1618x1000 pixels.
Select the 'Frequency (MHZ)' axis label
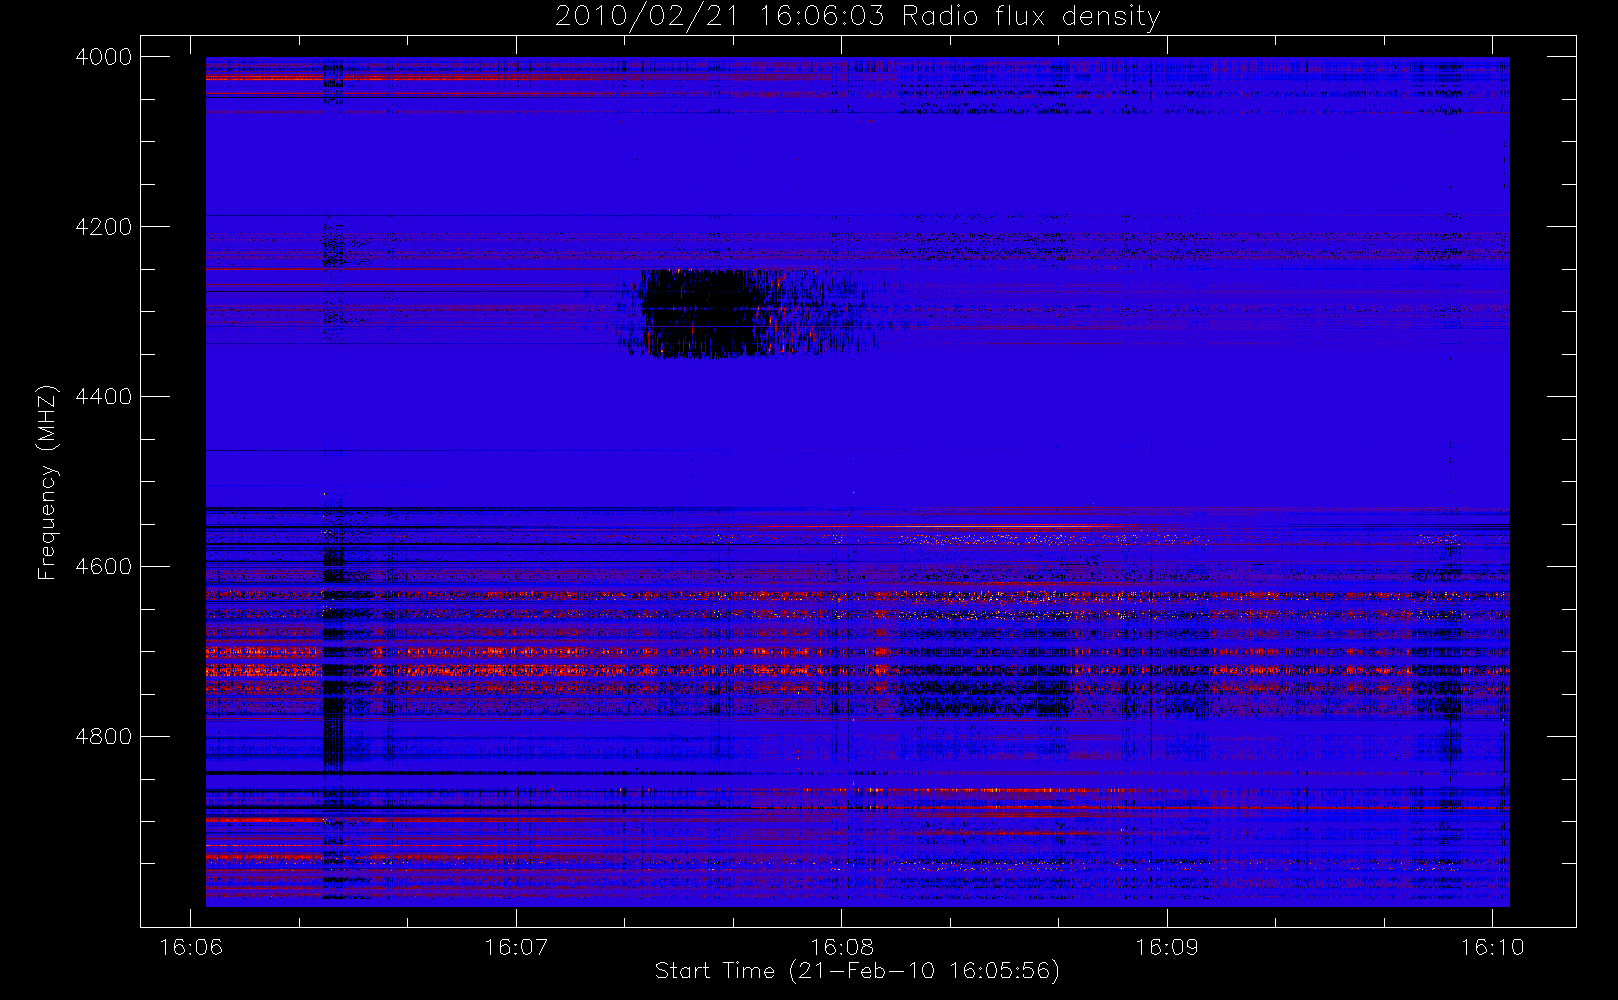pos(46,483)
